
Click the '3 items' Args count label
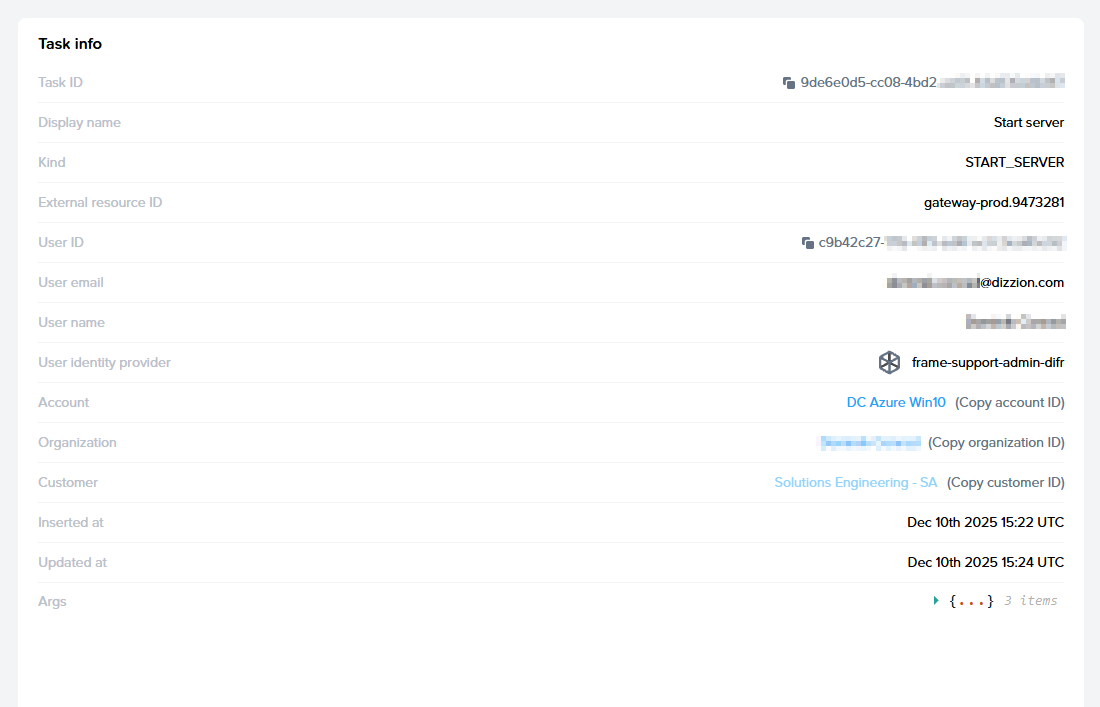point(1030,601)
